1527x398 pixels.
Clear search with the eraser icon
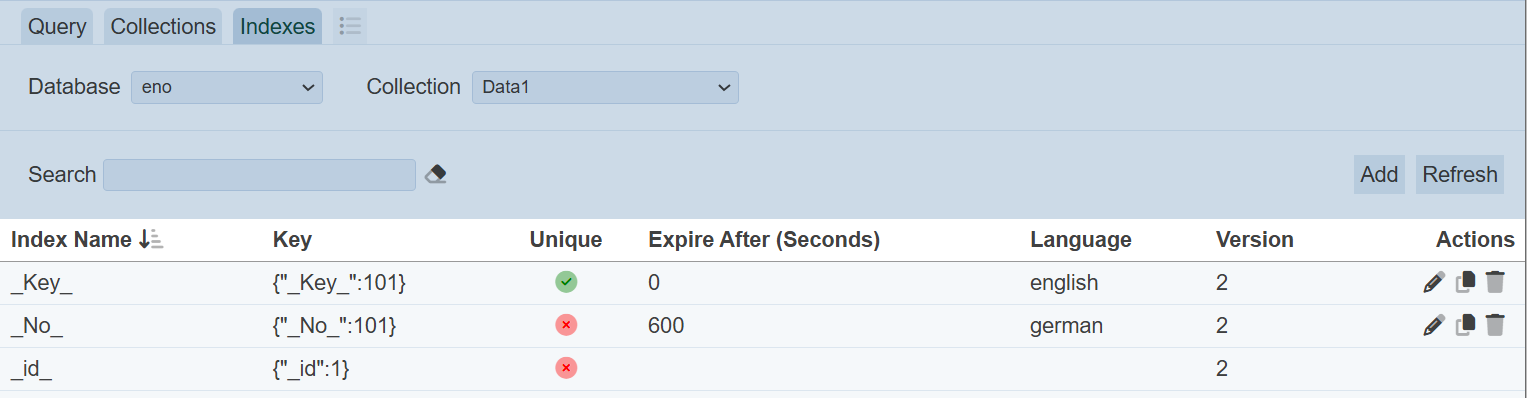coord(435,174)
